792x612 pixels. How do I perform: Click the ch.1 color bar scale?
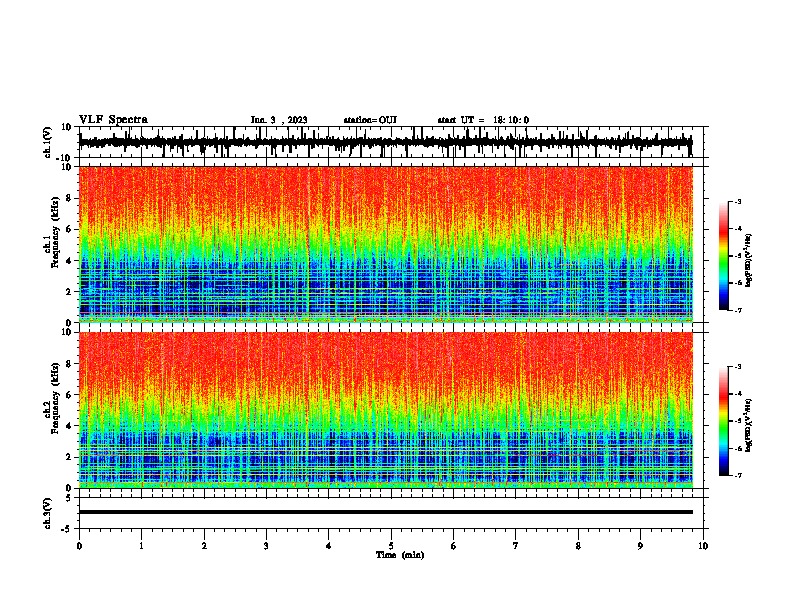[724, 256]
